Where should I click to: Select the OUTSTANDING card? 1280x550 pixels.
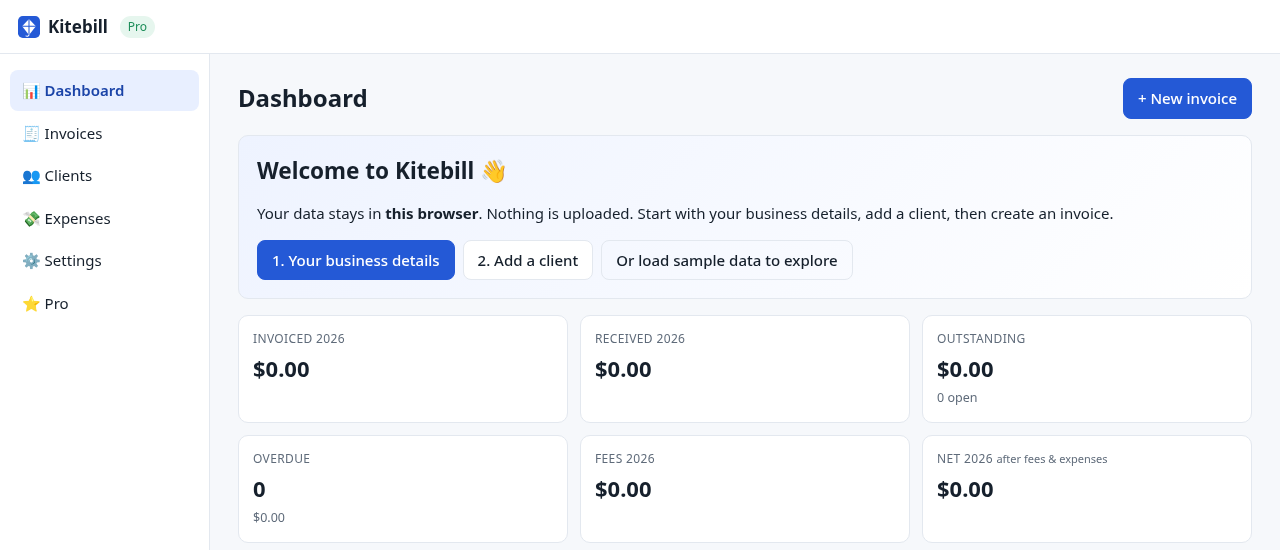point(1087,369)
